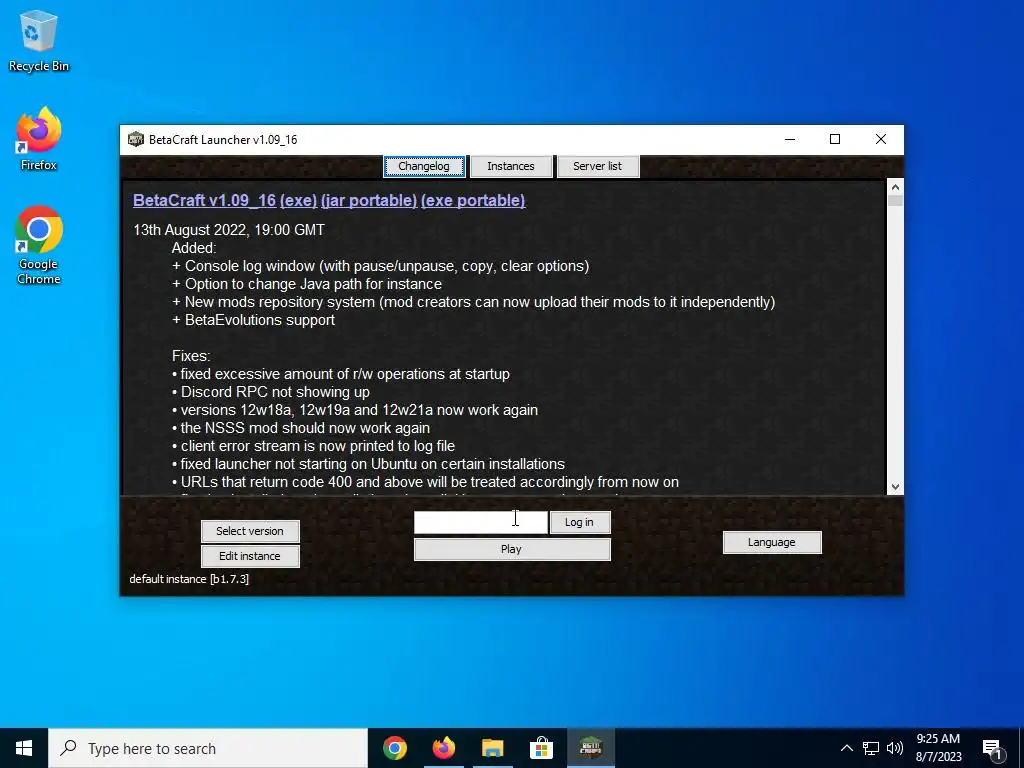
Task: Maximize the BetaCraft Launcher window
Action: coord(835,139)
